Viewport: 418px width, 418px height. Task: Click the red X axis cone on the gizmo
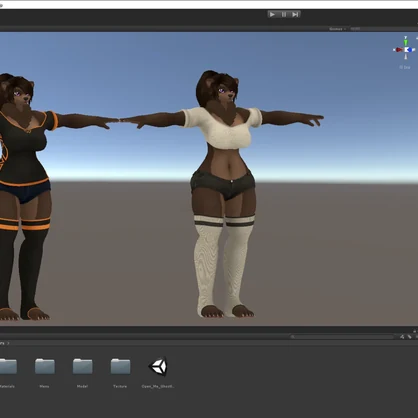398,50
